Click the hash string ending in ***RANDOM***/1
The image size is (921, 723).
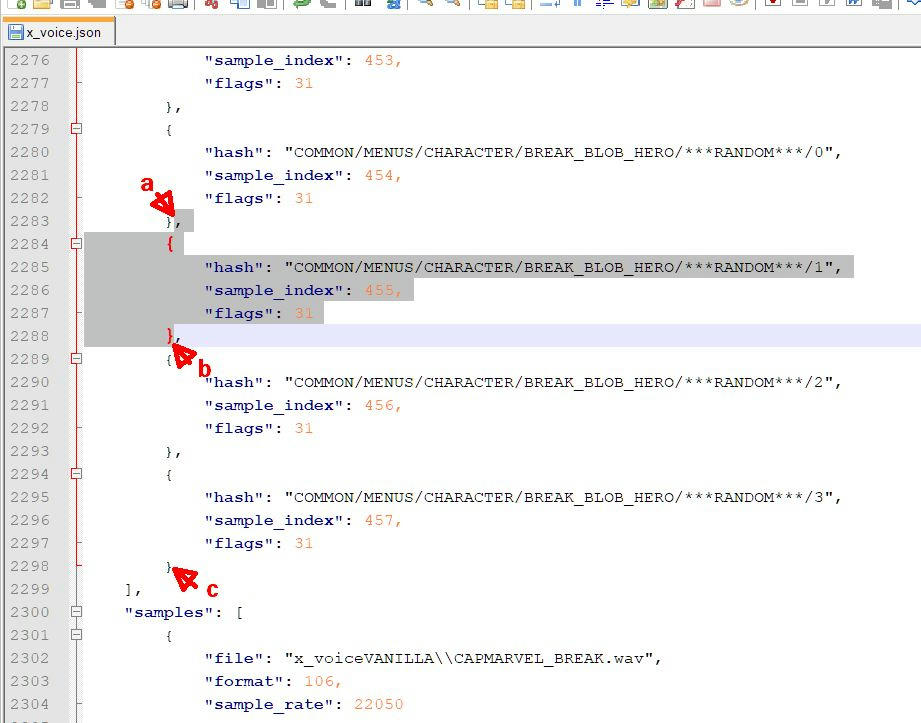tap(559, 268)
